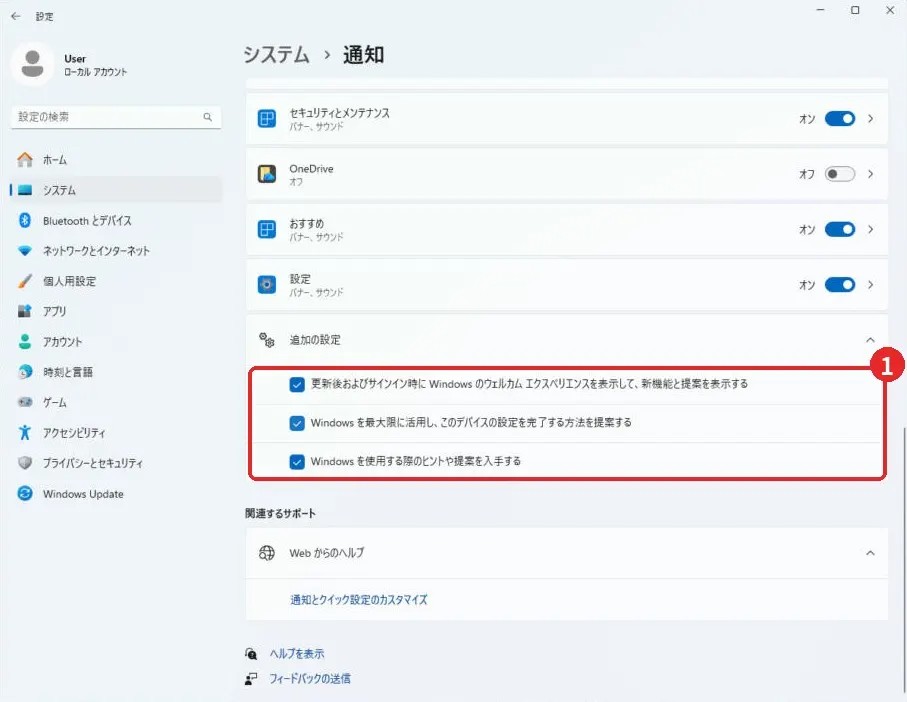Open Bluetooth とデバイス settings

(116, 220)
